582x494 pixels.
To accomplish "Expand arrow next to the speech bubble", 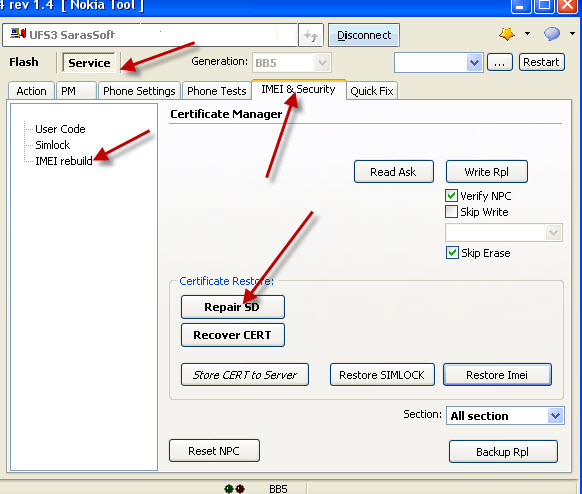I will 572,34.
